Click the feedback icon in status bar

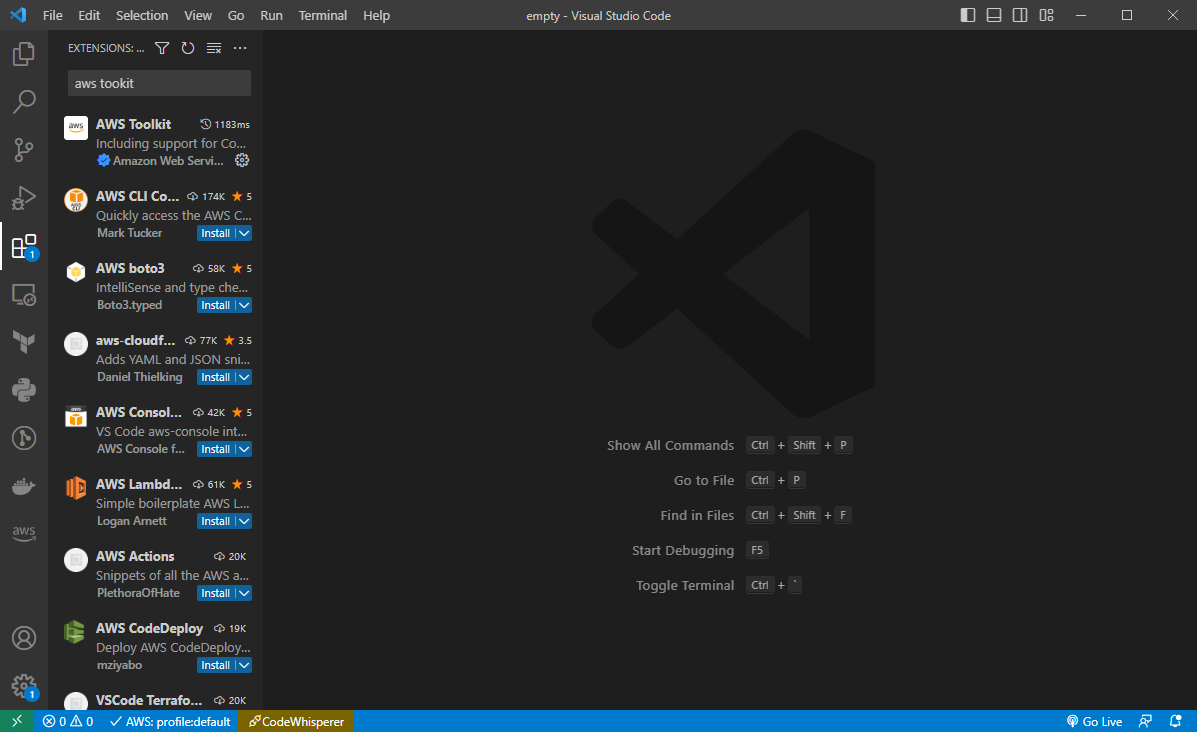coord(1145,721)
